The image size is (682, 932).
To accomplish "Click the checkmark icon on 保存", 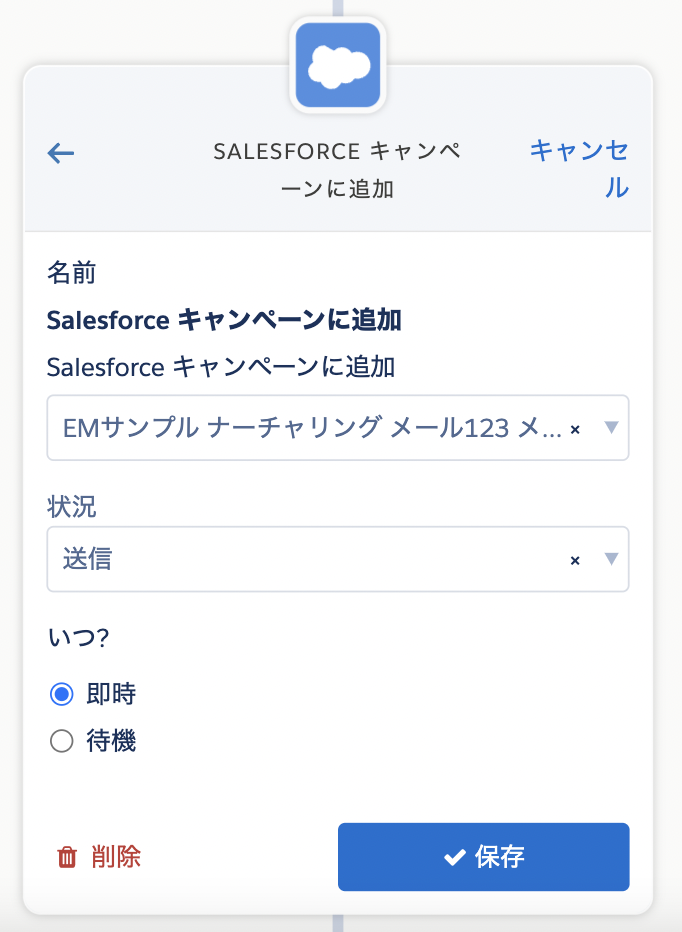I will pyautogui.click(x=455, y=857).
